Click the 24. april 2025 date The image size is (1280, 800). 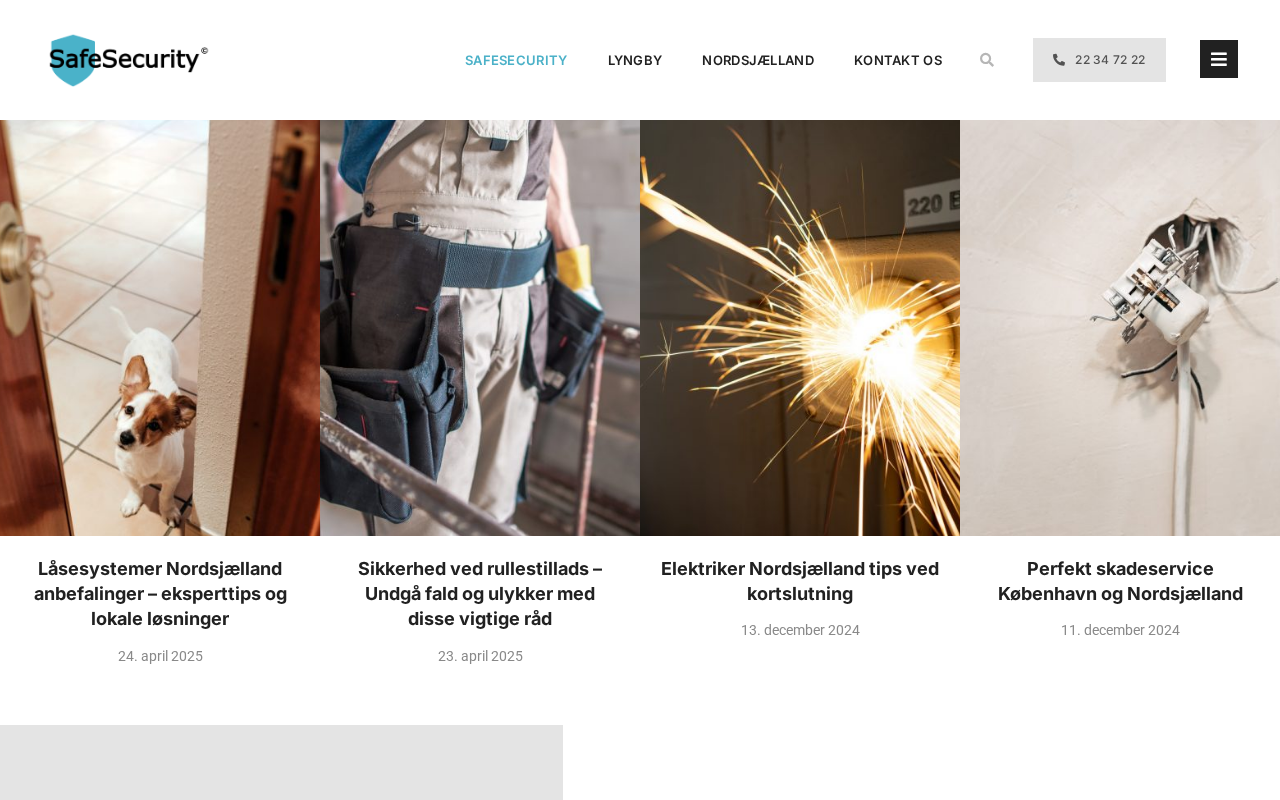(160, 656)
